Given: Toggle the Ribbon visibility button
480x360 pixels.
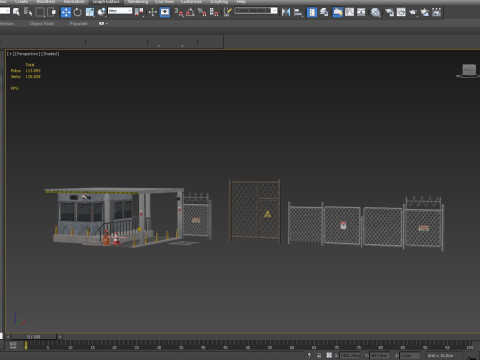Looking at the screenshot, I should click(x=337, y=12).
